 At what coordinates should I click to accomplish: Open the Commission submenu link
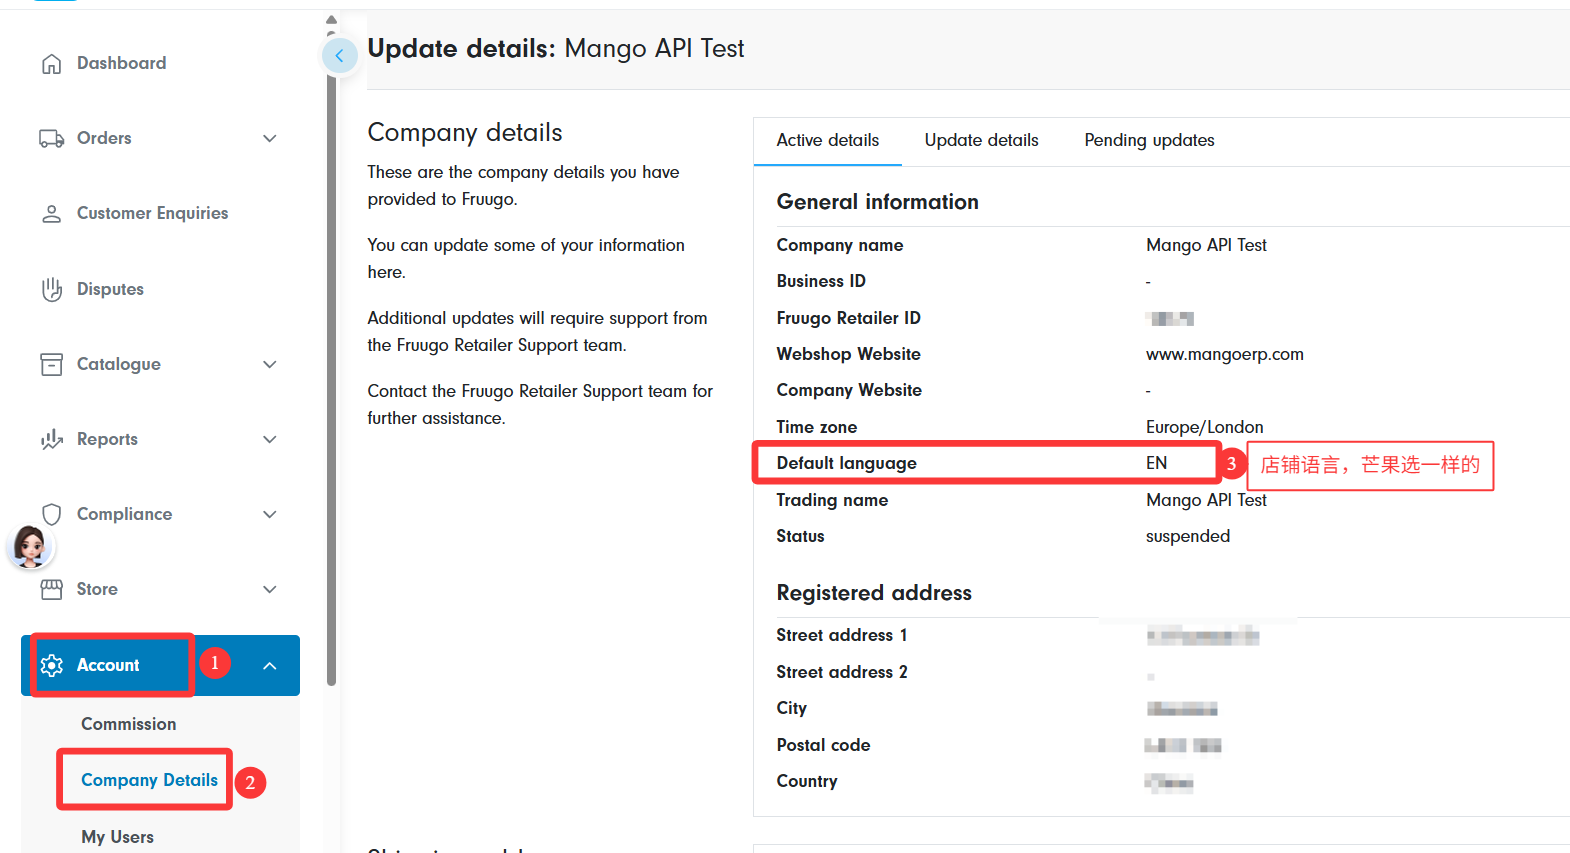(128, 724)
